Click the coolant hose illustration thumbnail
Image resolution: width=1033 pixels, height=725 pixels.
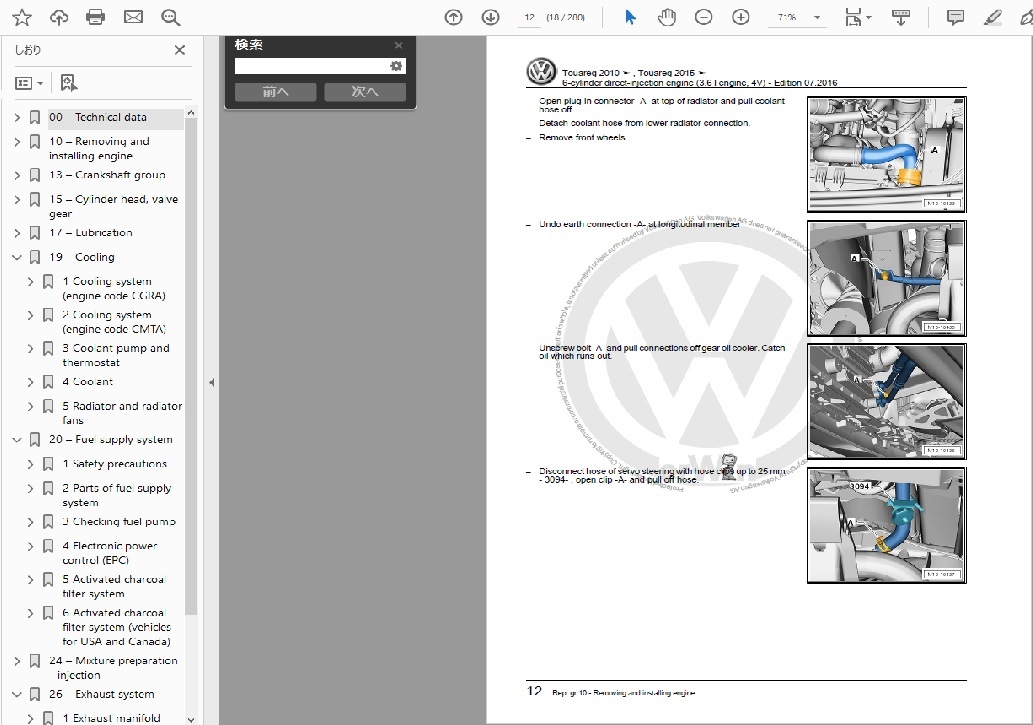887,155
